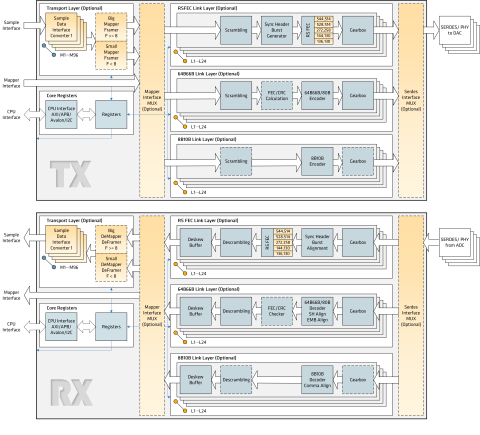The width and height of the screenshot is (480, 435).
Task: Select the TX 64B66B/80B Encoder block
Action: tap(317, 96)
